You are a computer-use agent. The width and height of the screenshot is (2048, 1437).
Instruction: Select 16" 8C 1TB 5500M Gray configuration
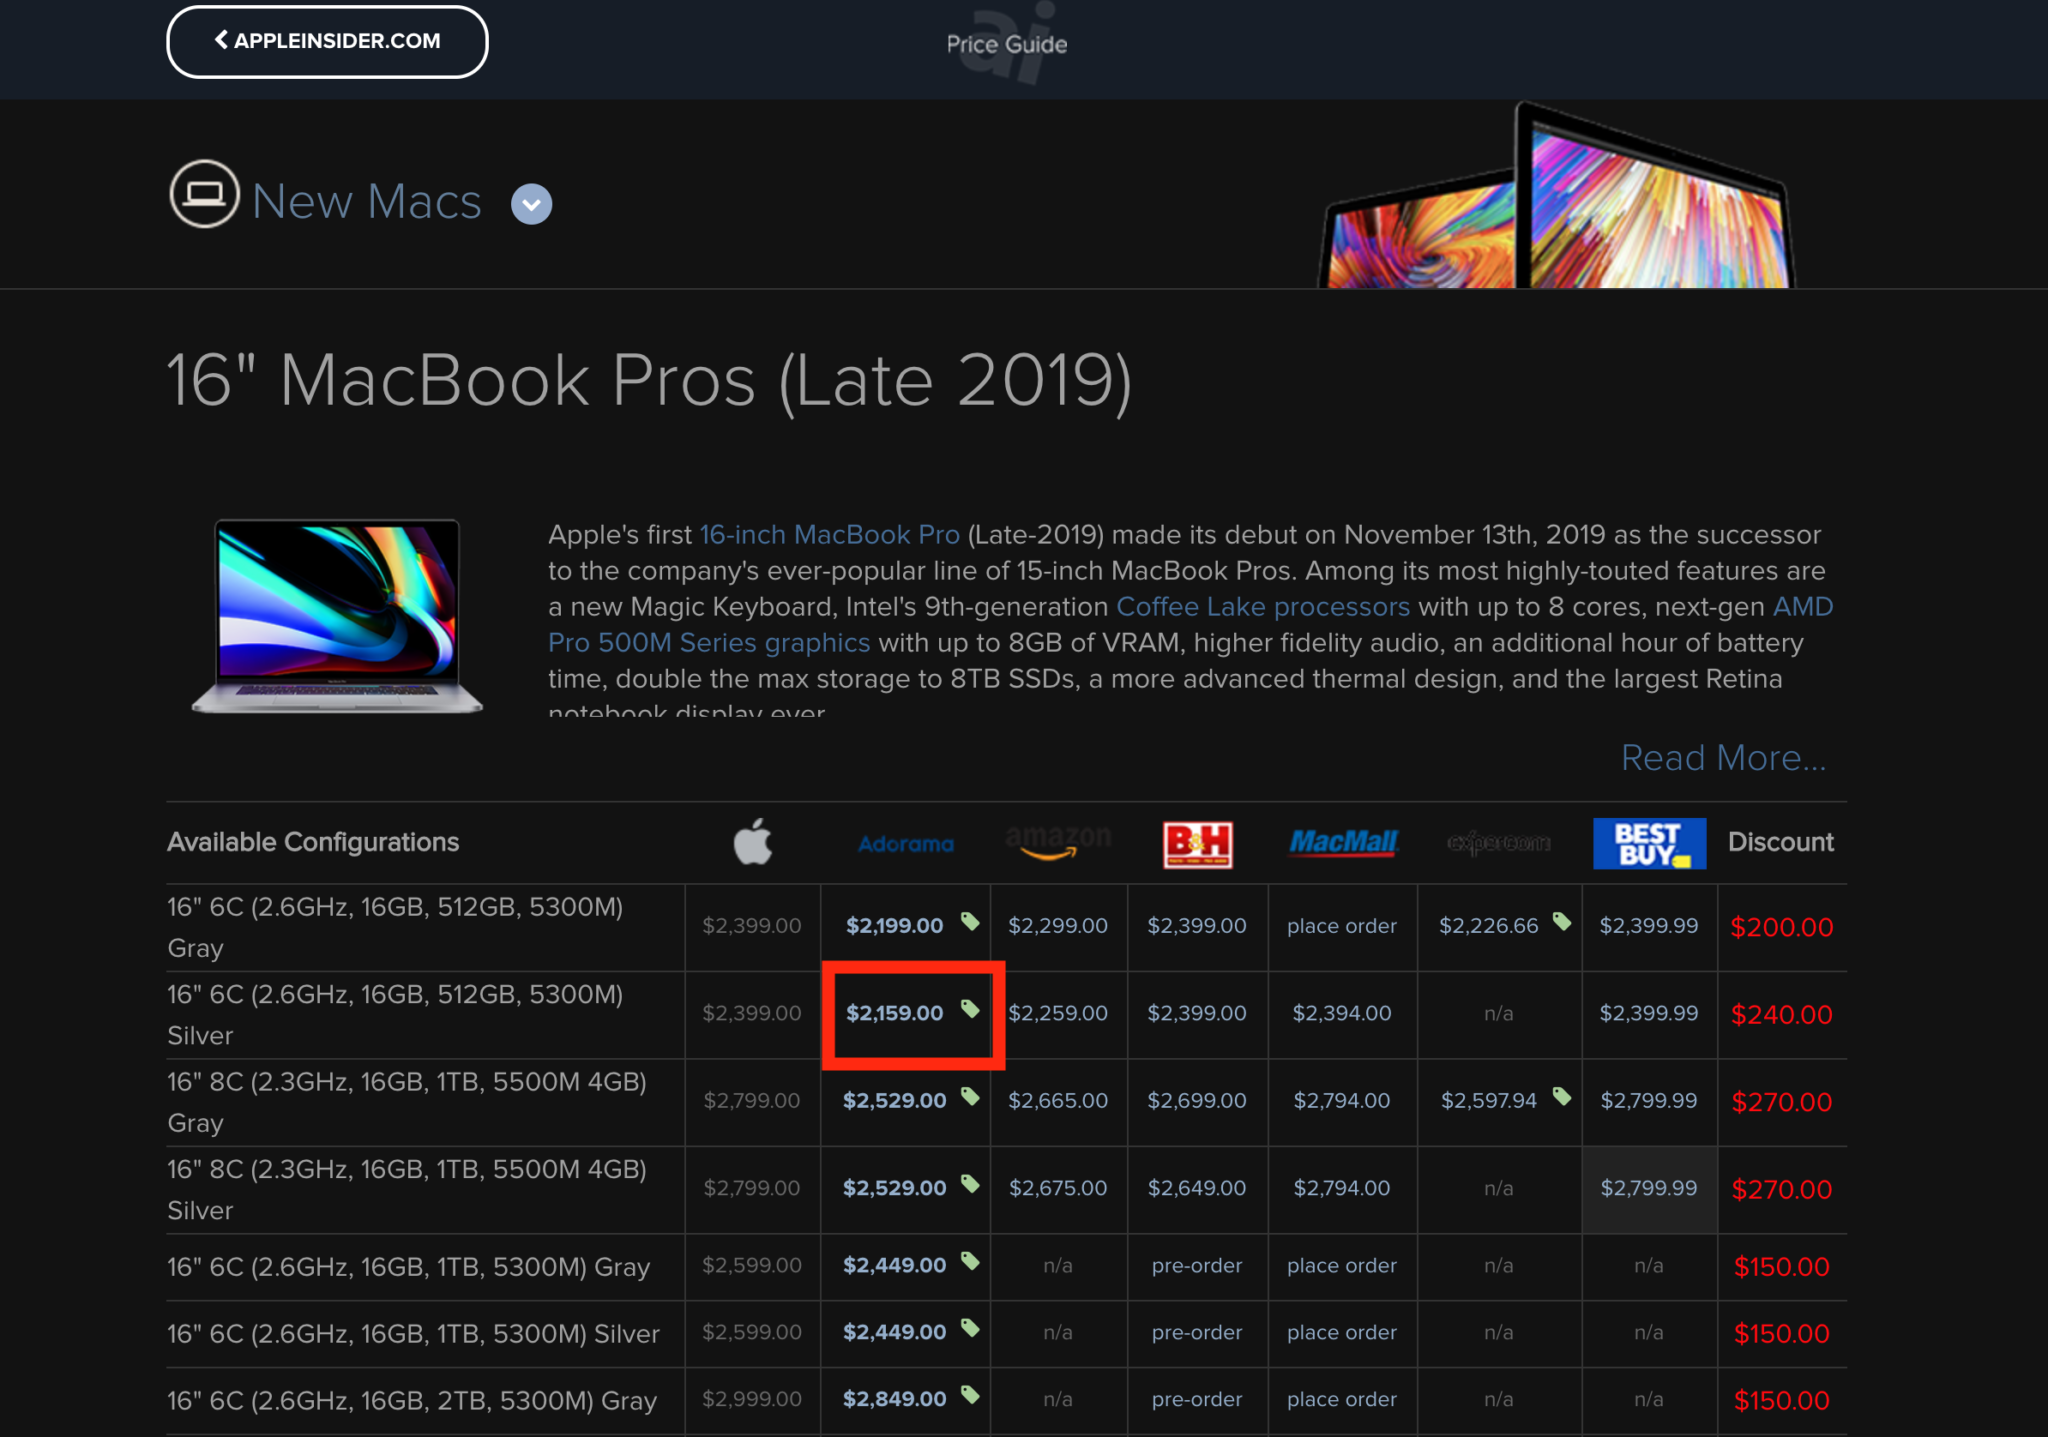click(x=407, y=1102)
